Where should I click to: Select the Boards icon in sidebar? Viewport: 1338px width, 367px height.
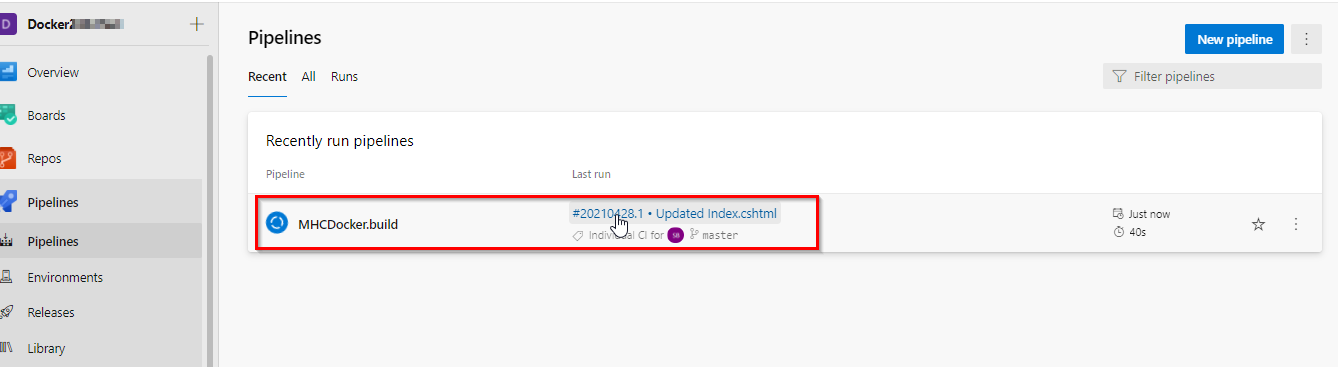(8, 115)
